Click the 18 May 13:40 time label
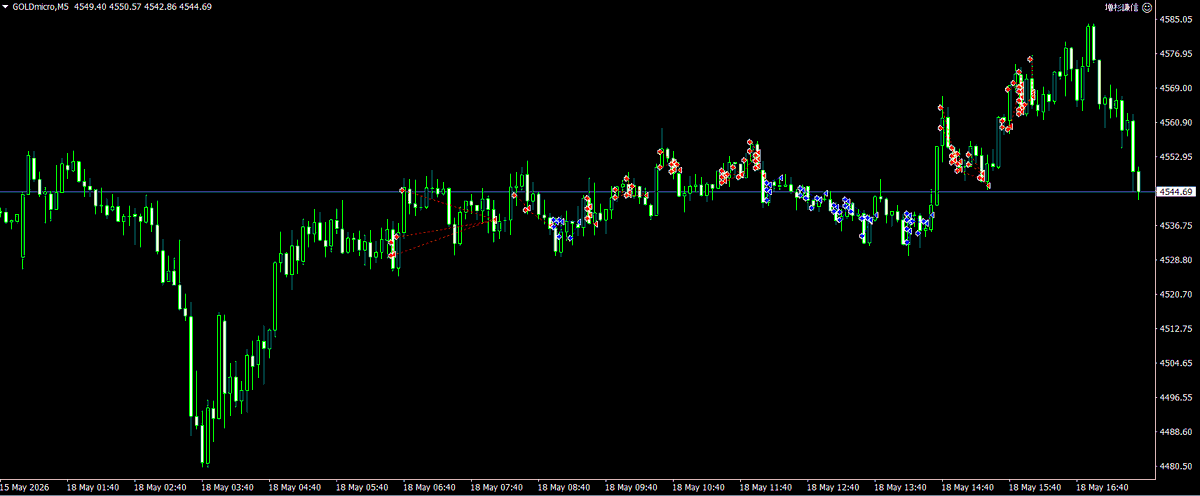Image resolution: width=1200 pixels, height=496 pixels. point(900,487)
